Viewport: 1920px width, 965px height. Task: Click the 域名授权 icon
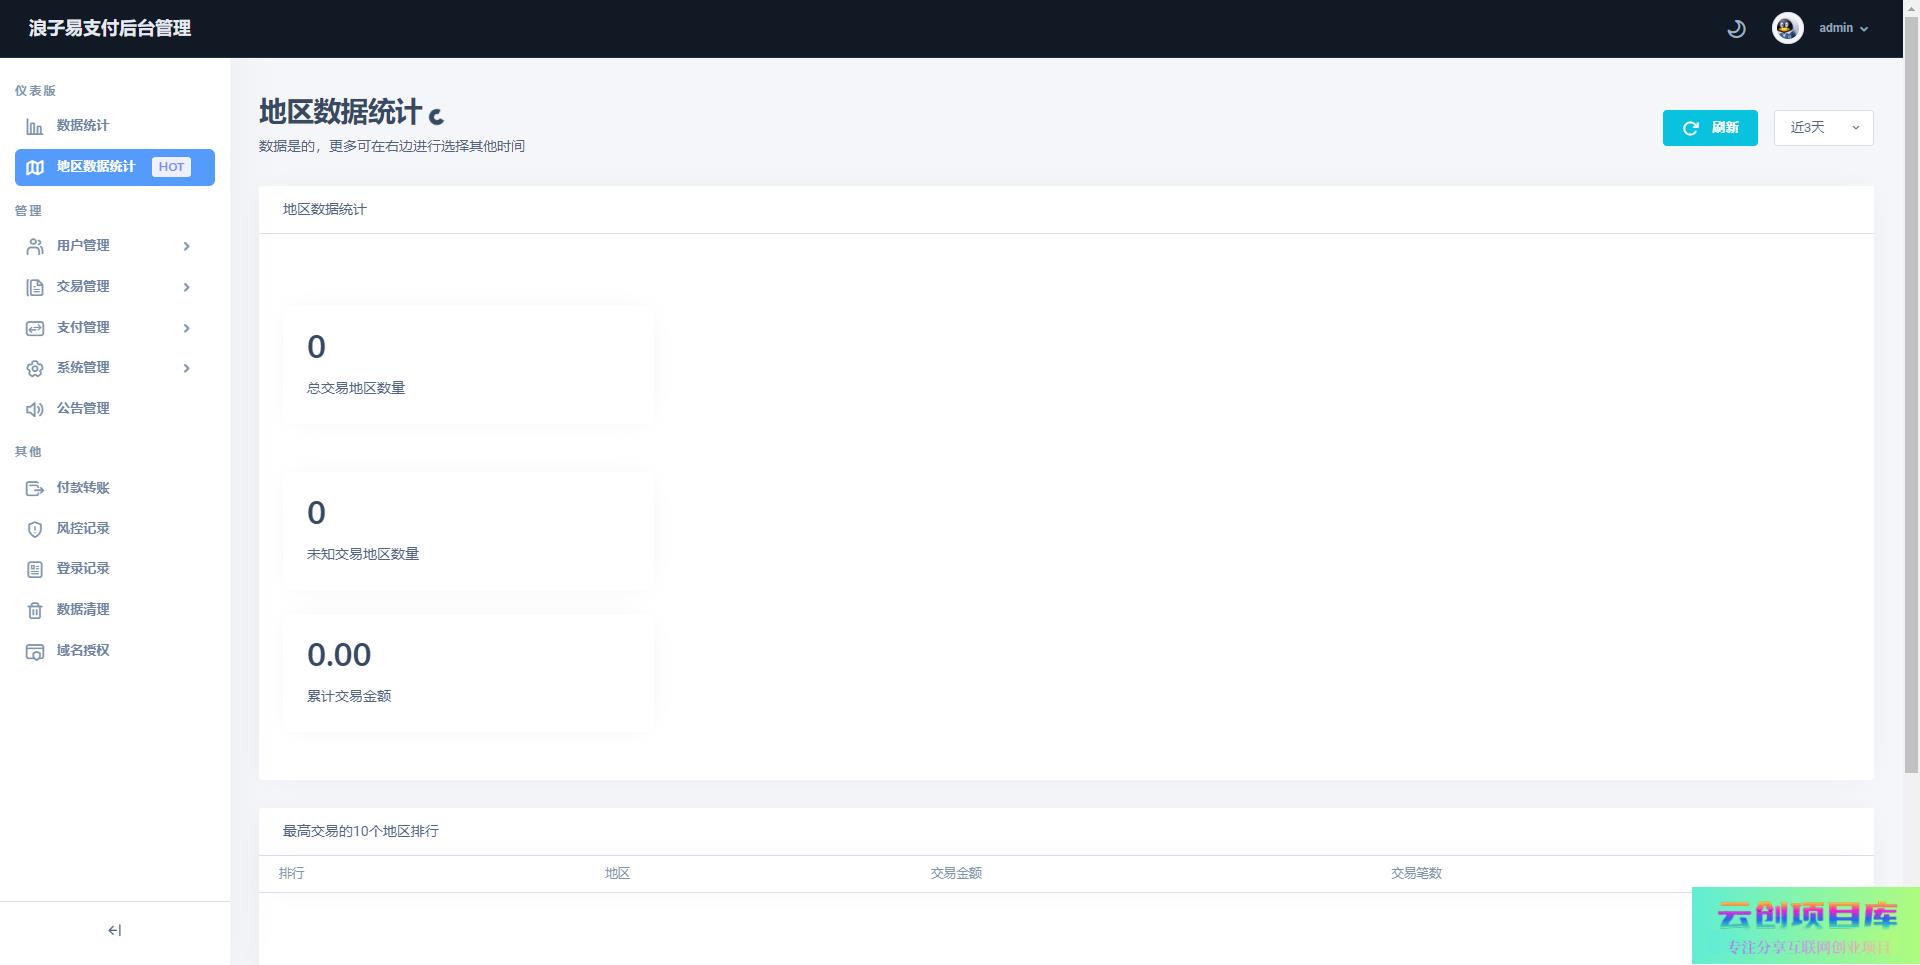pyautogui.click(x=35, y=651)
